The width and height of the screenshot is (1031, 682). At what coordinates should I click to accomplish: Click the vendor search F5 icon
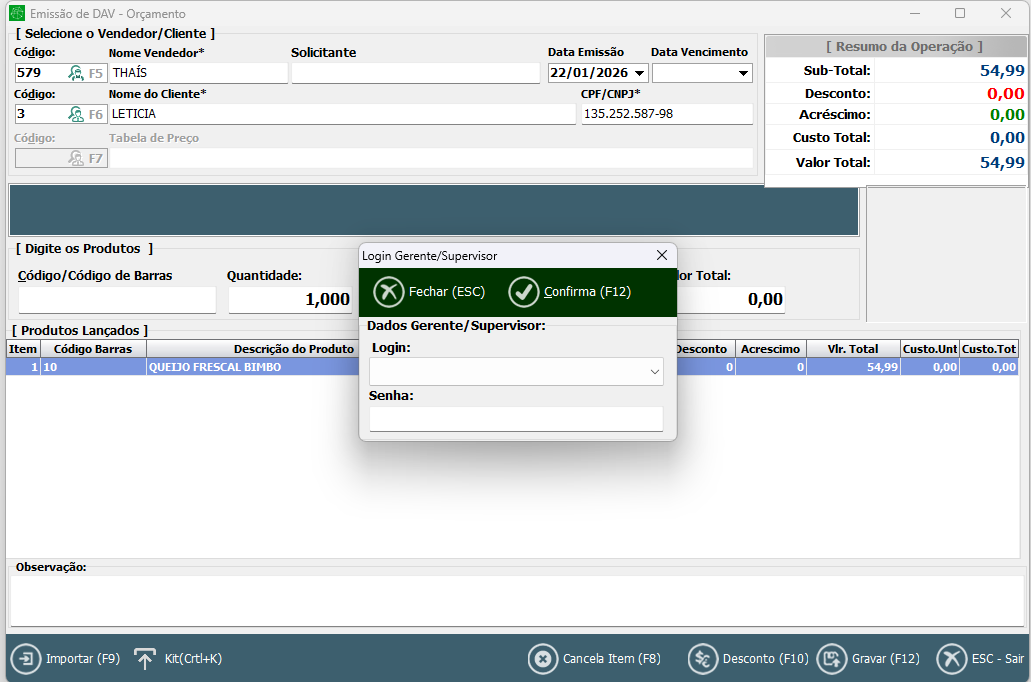point(77,73)
